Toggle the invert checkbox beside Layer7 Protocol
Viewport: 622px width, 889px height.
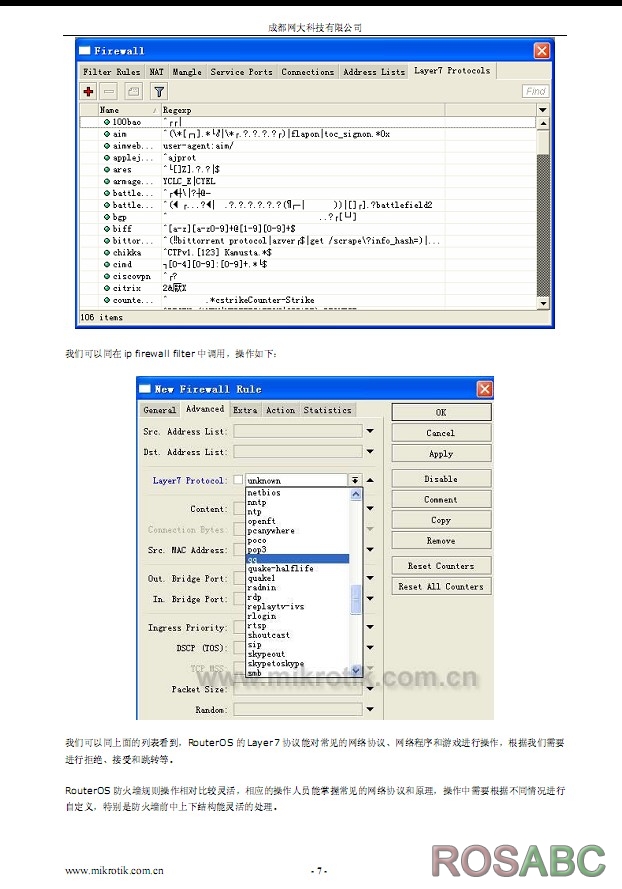point(239,480)
